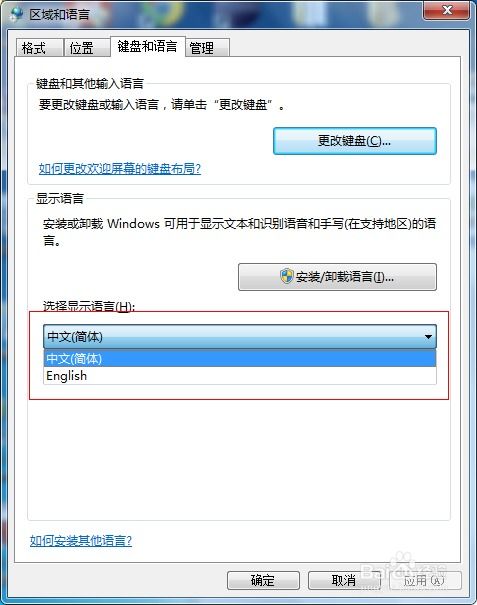Collapse the display language dropdown via its arrow

coord(428,337)
